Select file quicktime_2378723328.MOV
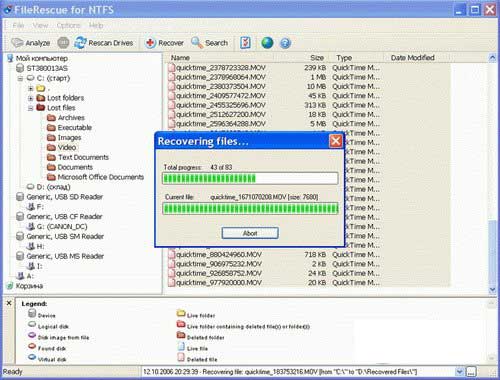500x380 pixels. (x=221, y=68)
